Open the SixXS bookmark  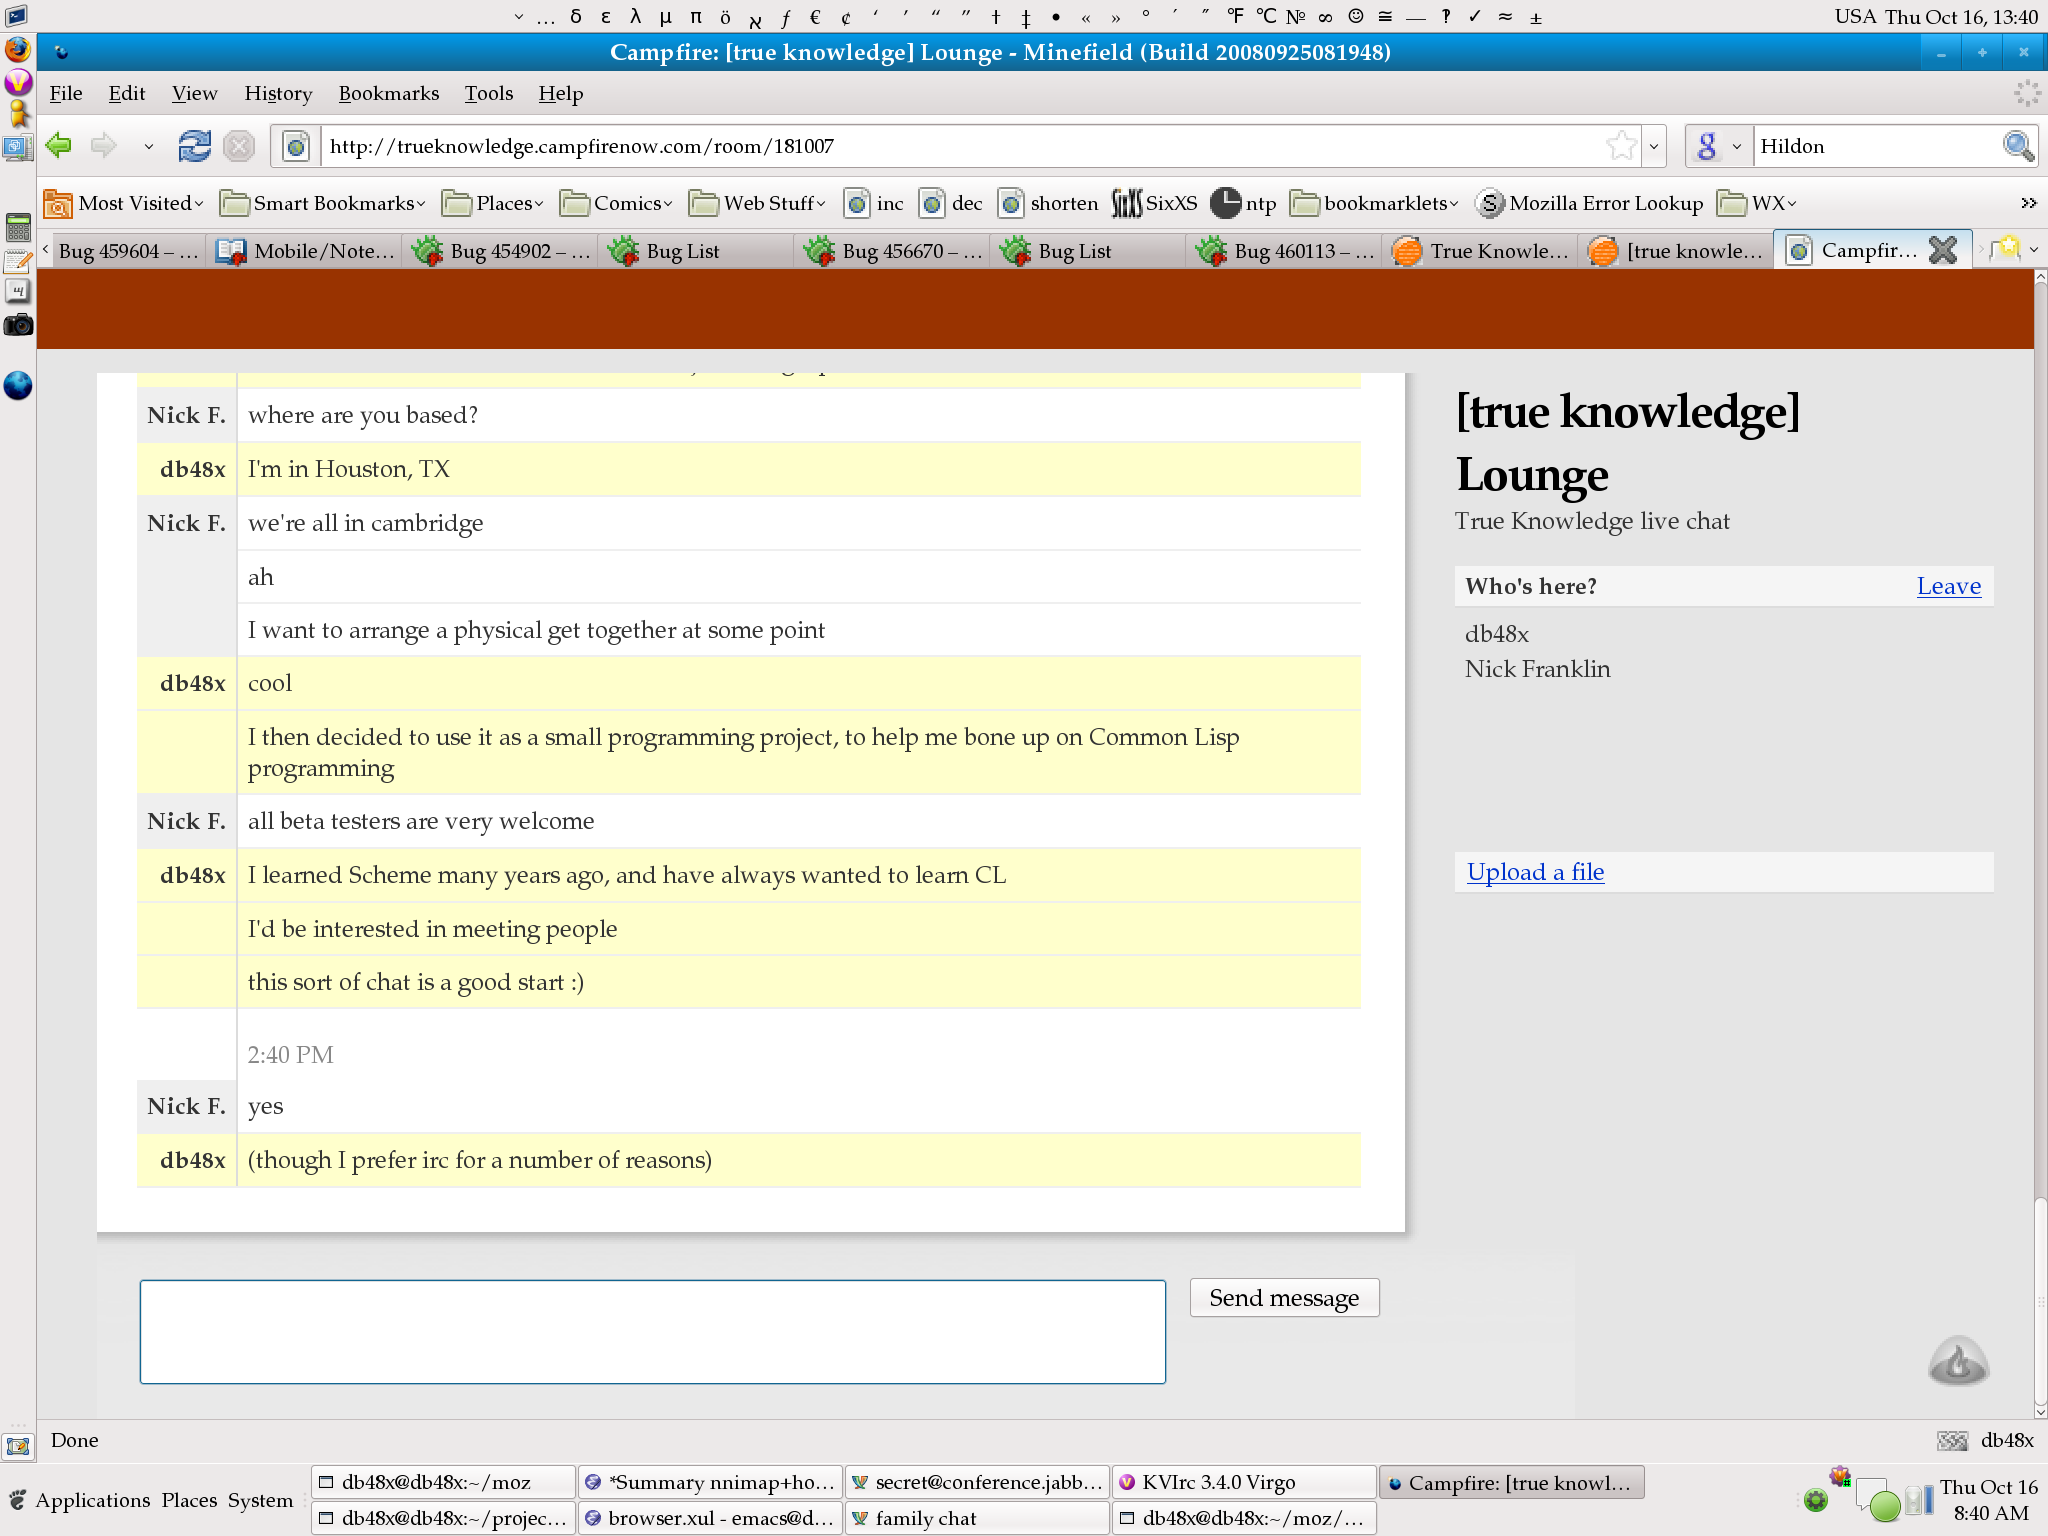(x=1155, y=203)
